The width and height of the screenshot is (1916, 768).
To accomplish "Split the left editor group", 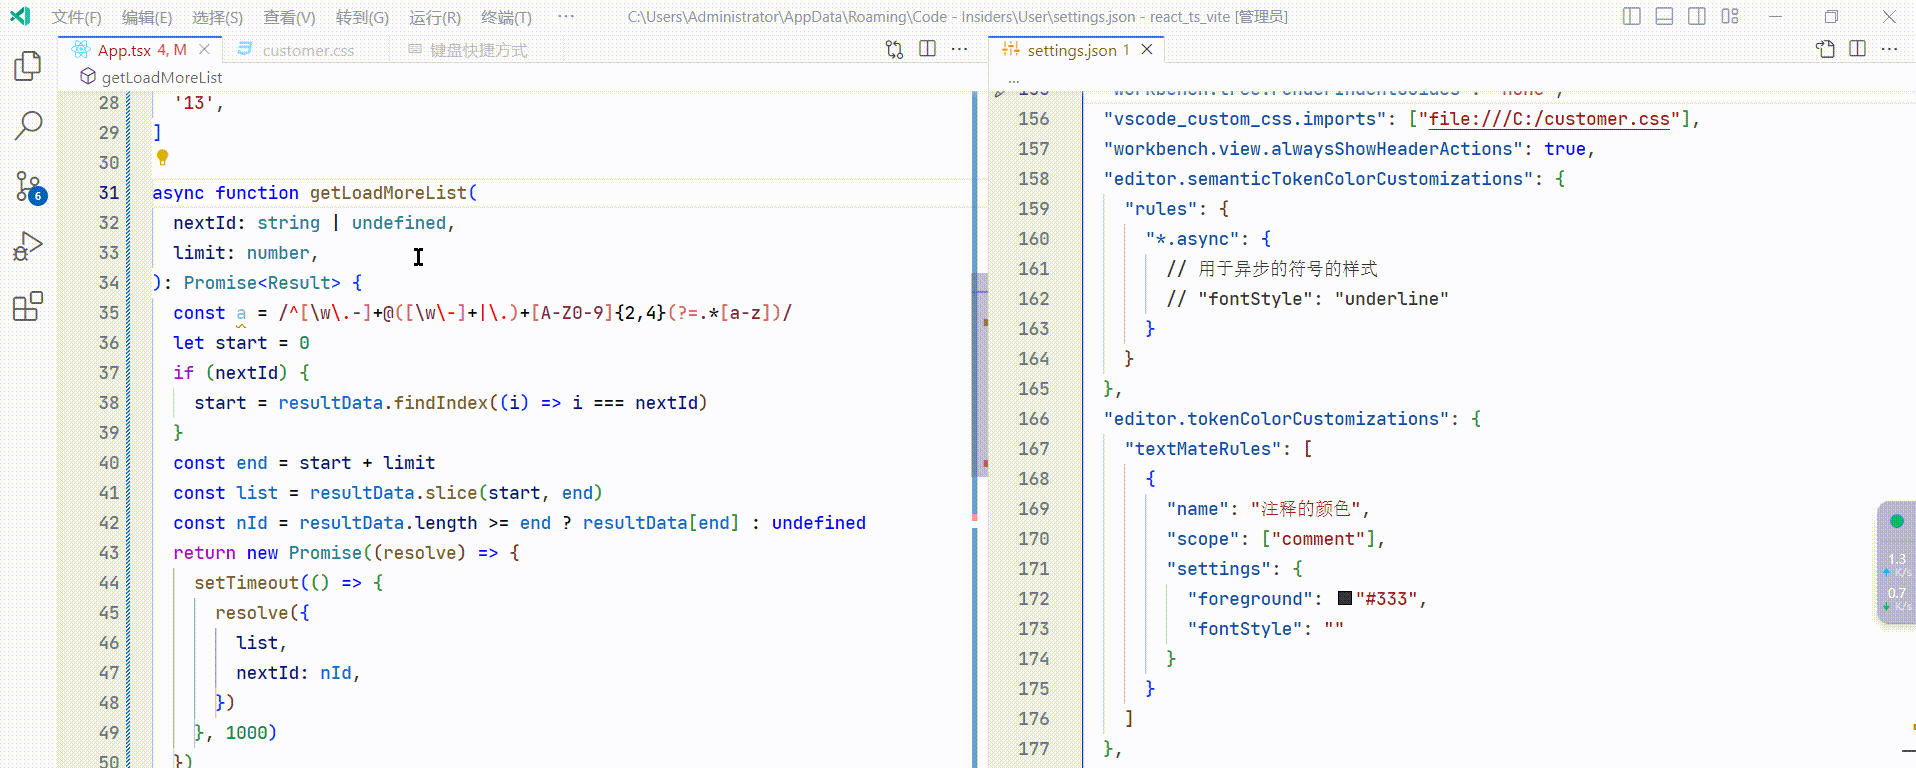I will 928,49.
